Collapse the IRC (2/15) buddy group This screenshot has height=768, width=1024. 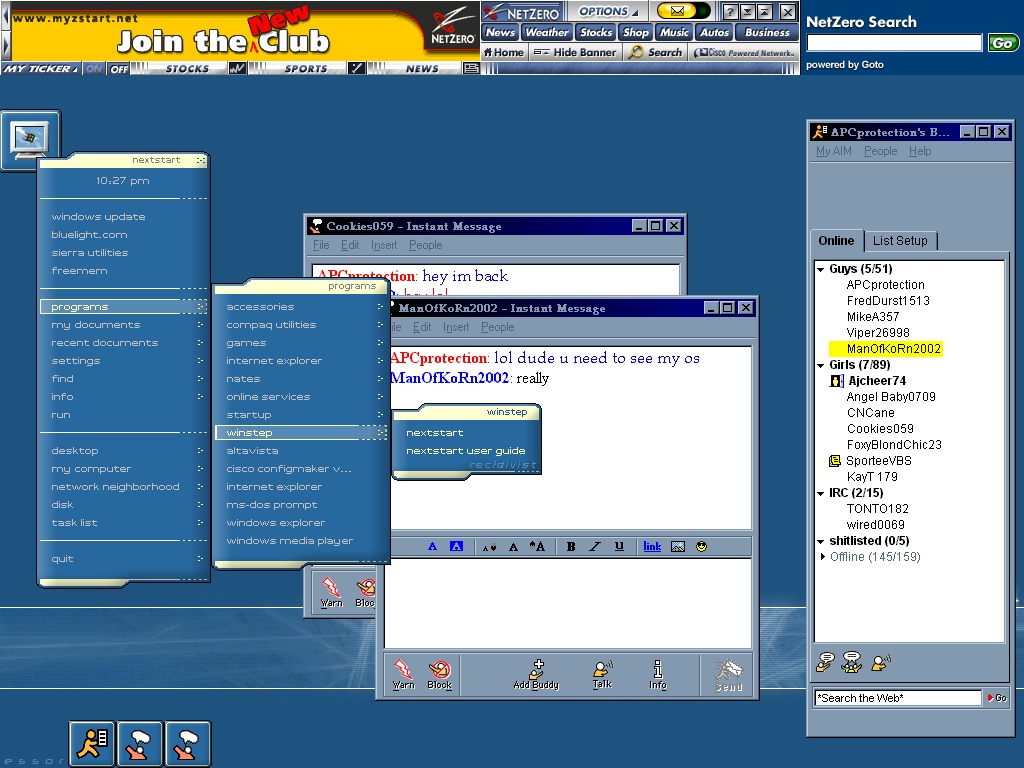820,493
